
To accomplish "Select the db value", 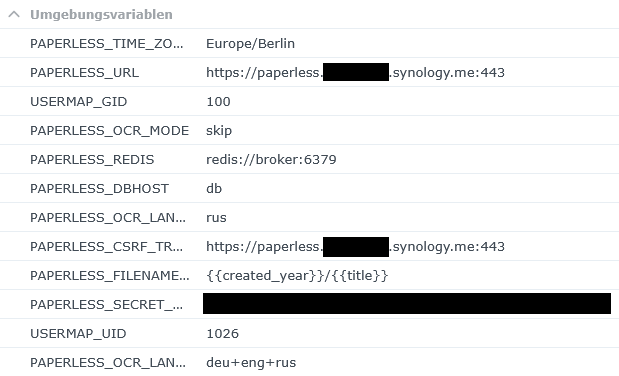I will click(214, 189).
